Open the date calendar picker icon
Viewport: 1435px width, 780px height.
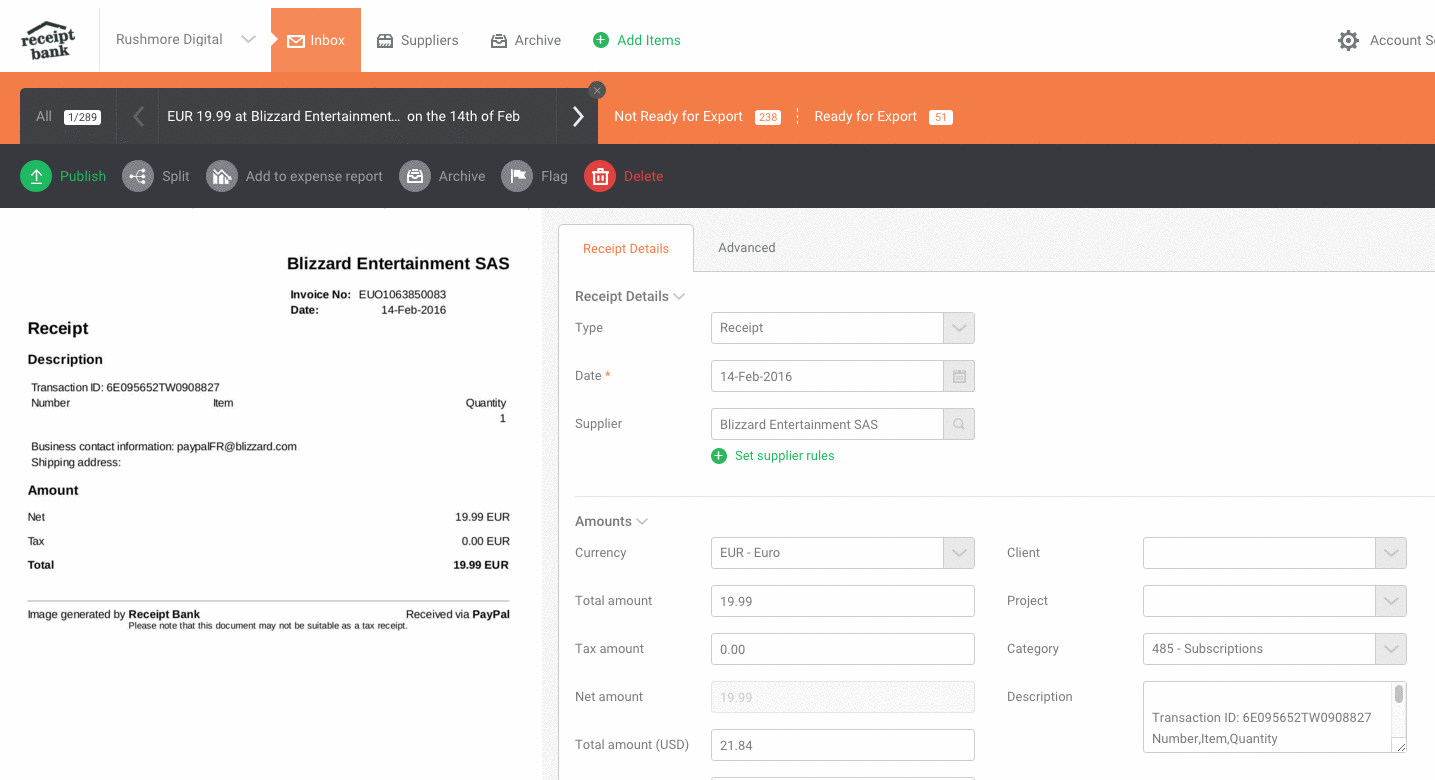pyautogui.click(x=959, y=376)
